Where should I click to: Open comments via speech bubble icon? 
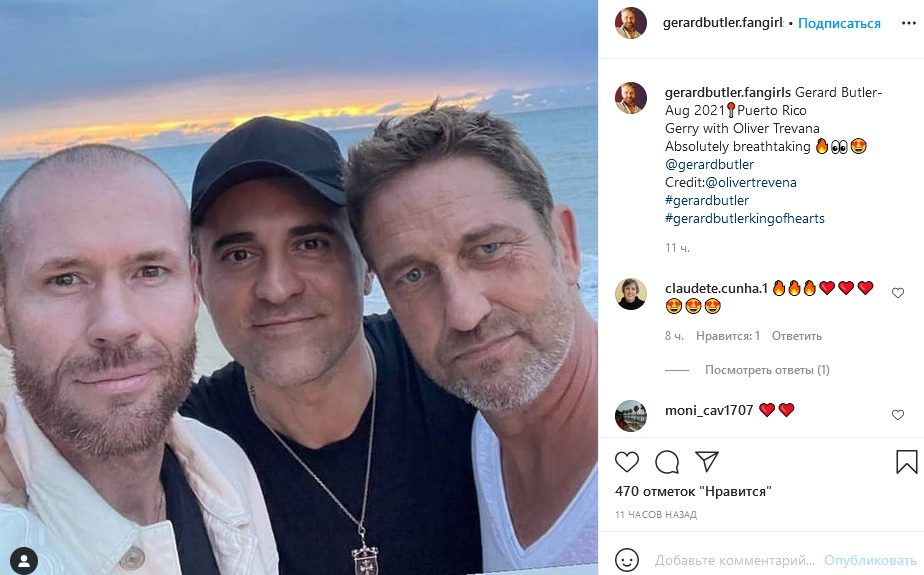coord(667,462)
